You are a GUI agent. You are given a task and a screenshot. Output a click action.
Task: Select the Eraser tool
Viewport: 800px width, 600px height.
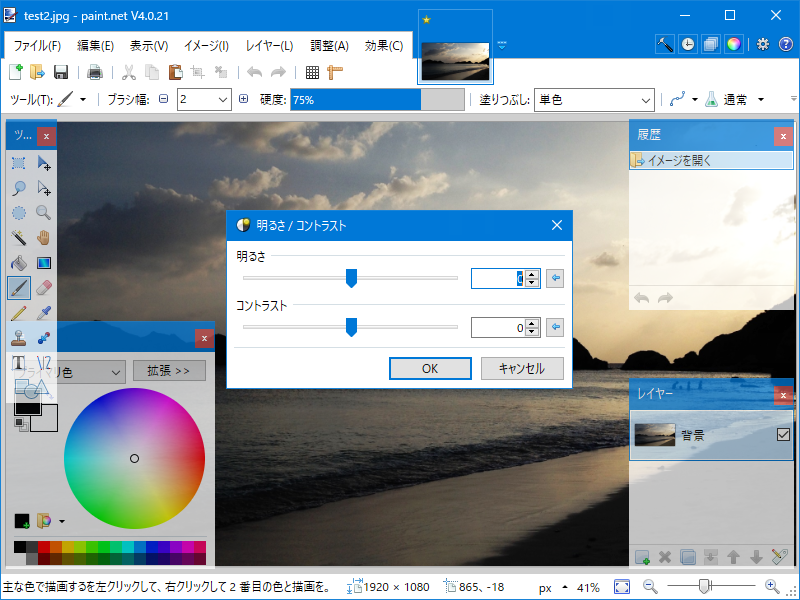pyautogui.click(x=42, y=288)
